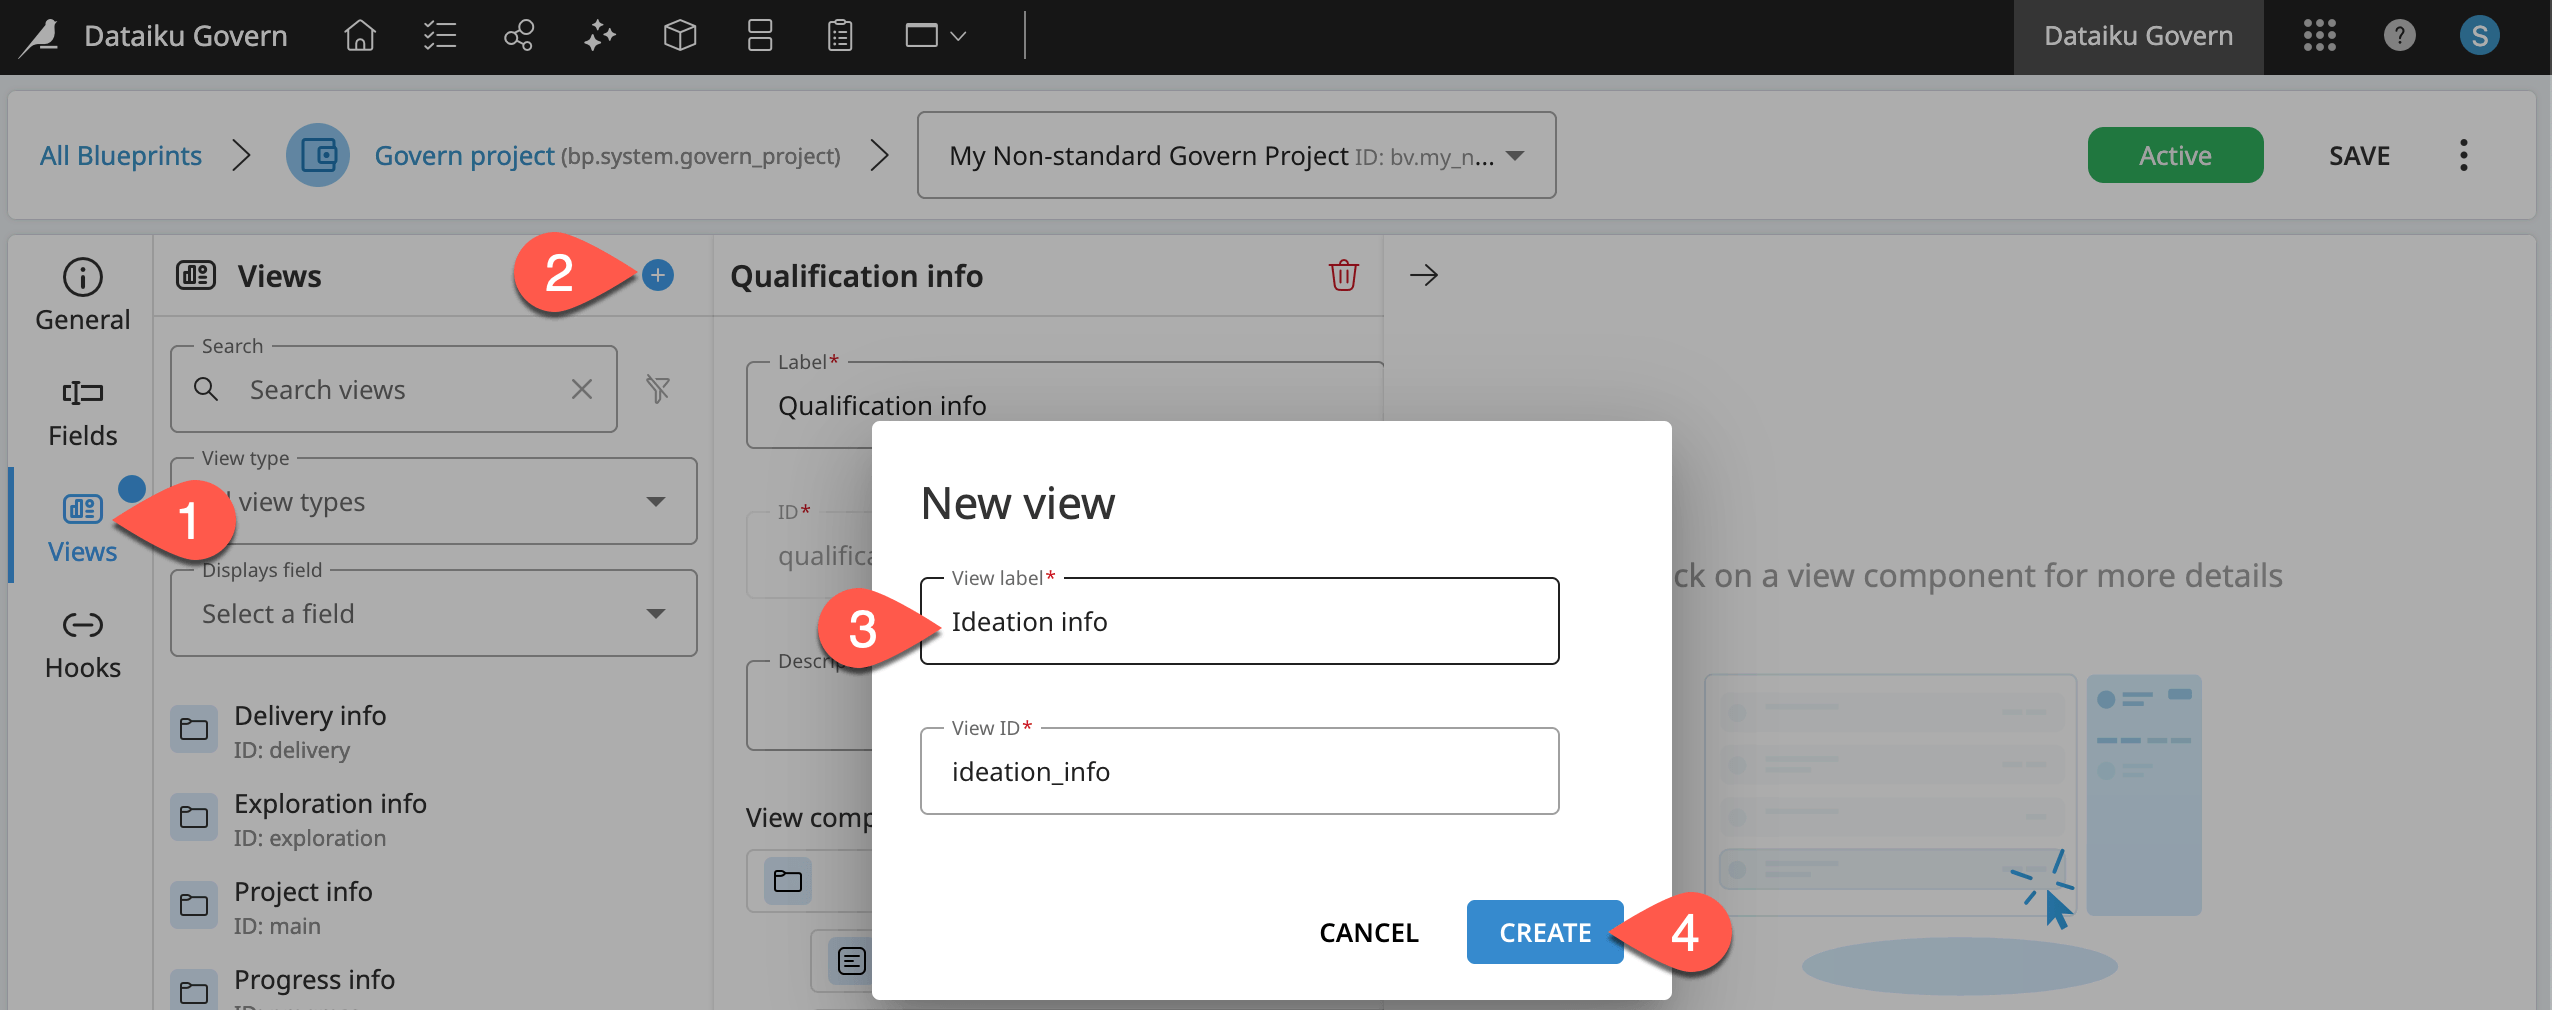
Task: Delete the Qualification info view with trash icon
Action: coord(1344,275)
